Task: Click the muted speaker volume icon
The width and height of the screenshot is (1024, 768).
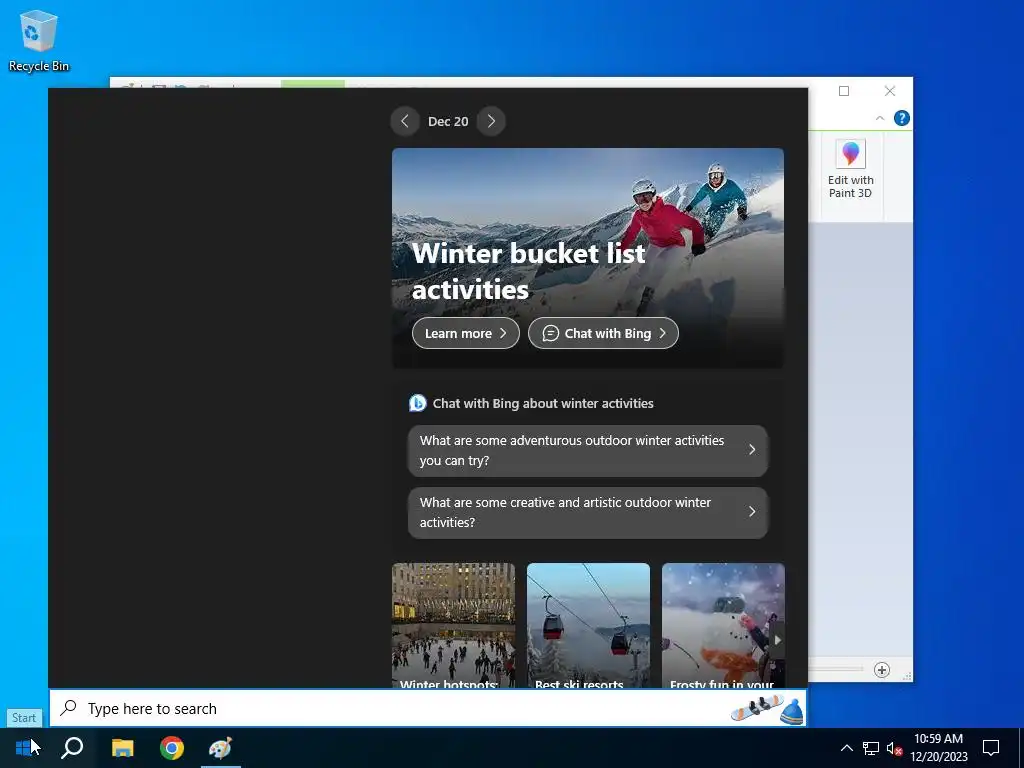Action: (x=894, y=748)
